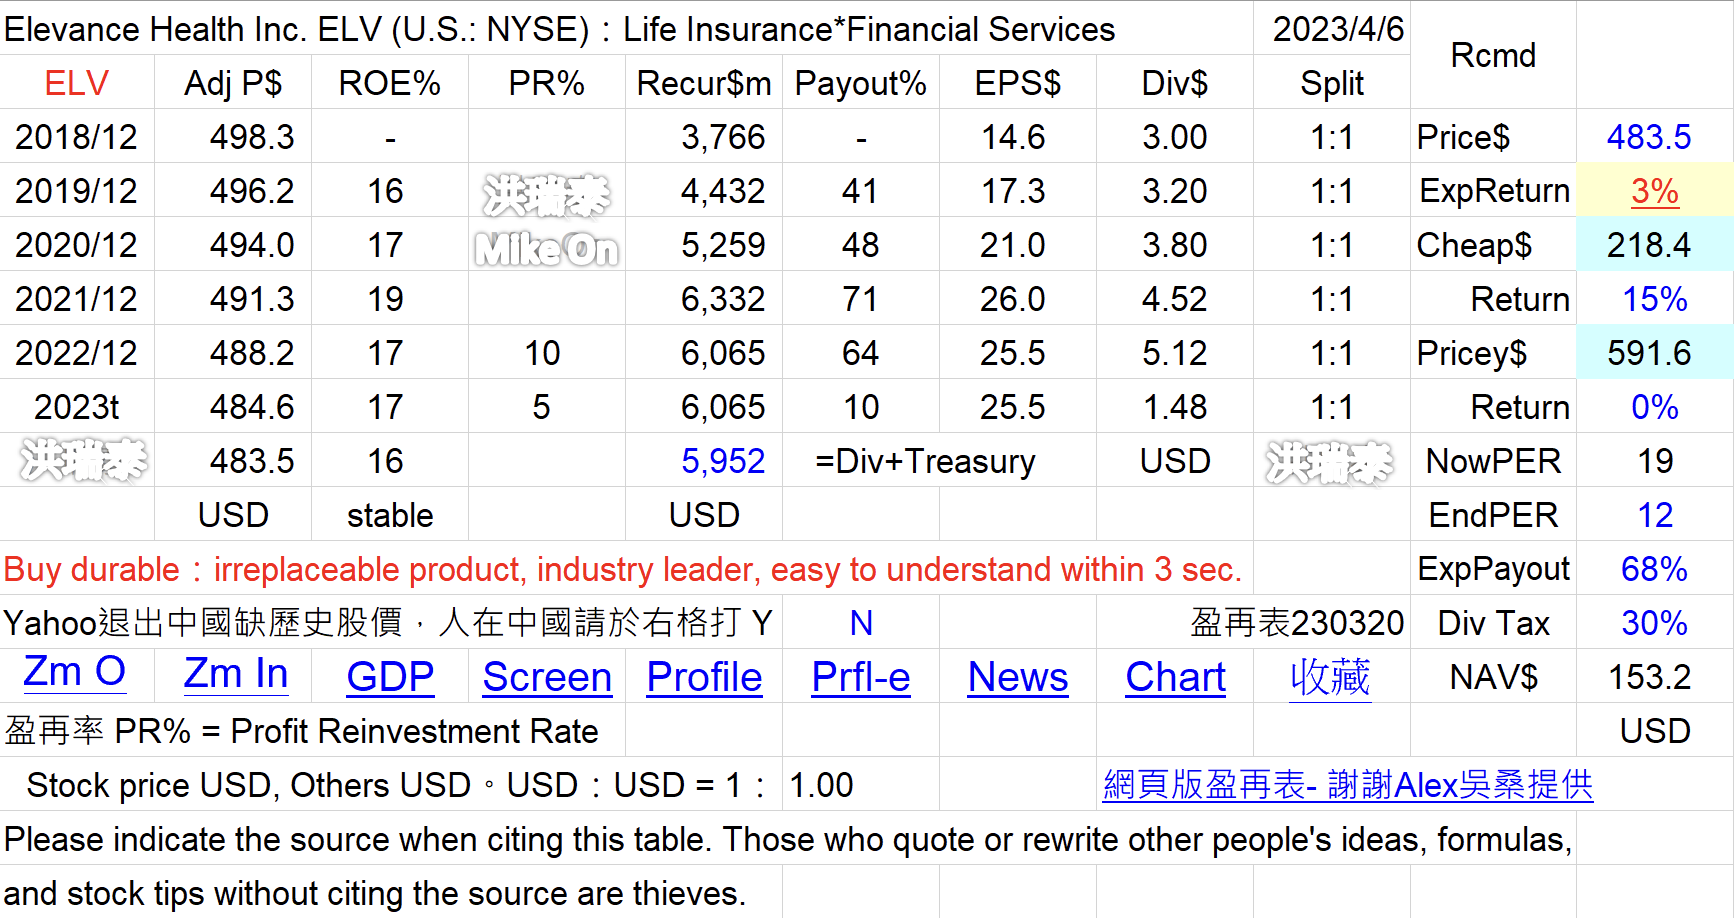1734x918 pixels.
Task: Click the 2019/12 Div$ value 3.20
Action: pos(1175,191)
